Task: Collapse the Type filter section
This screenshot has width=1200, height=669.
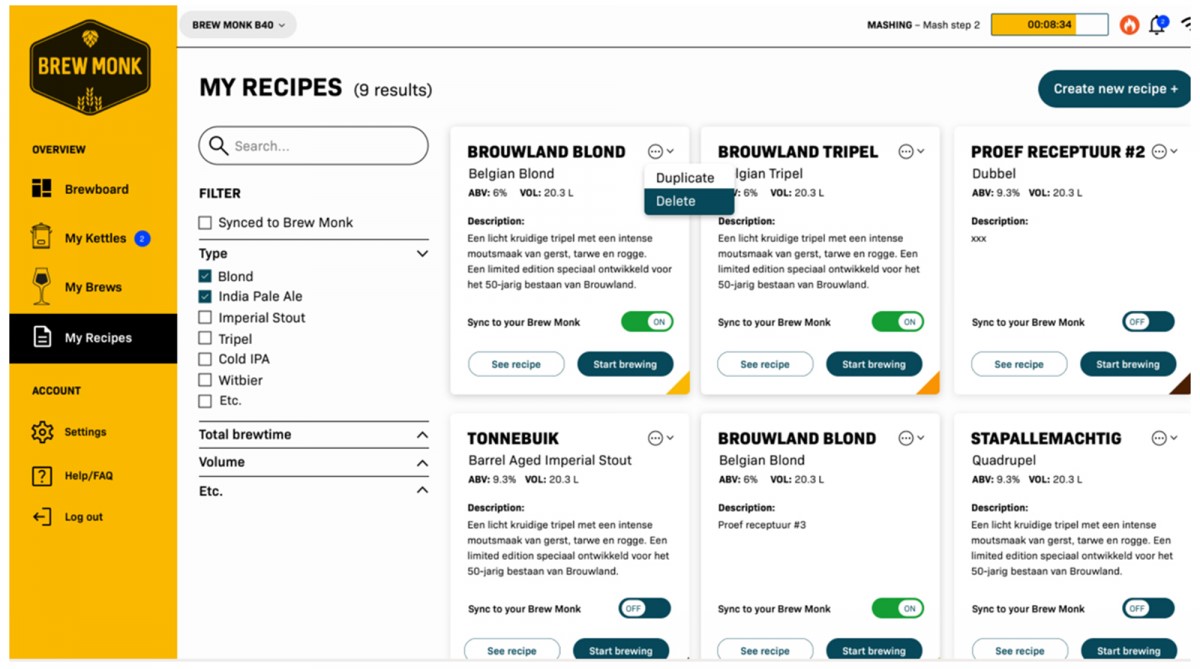Action: pos(422,254)
